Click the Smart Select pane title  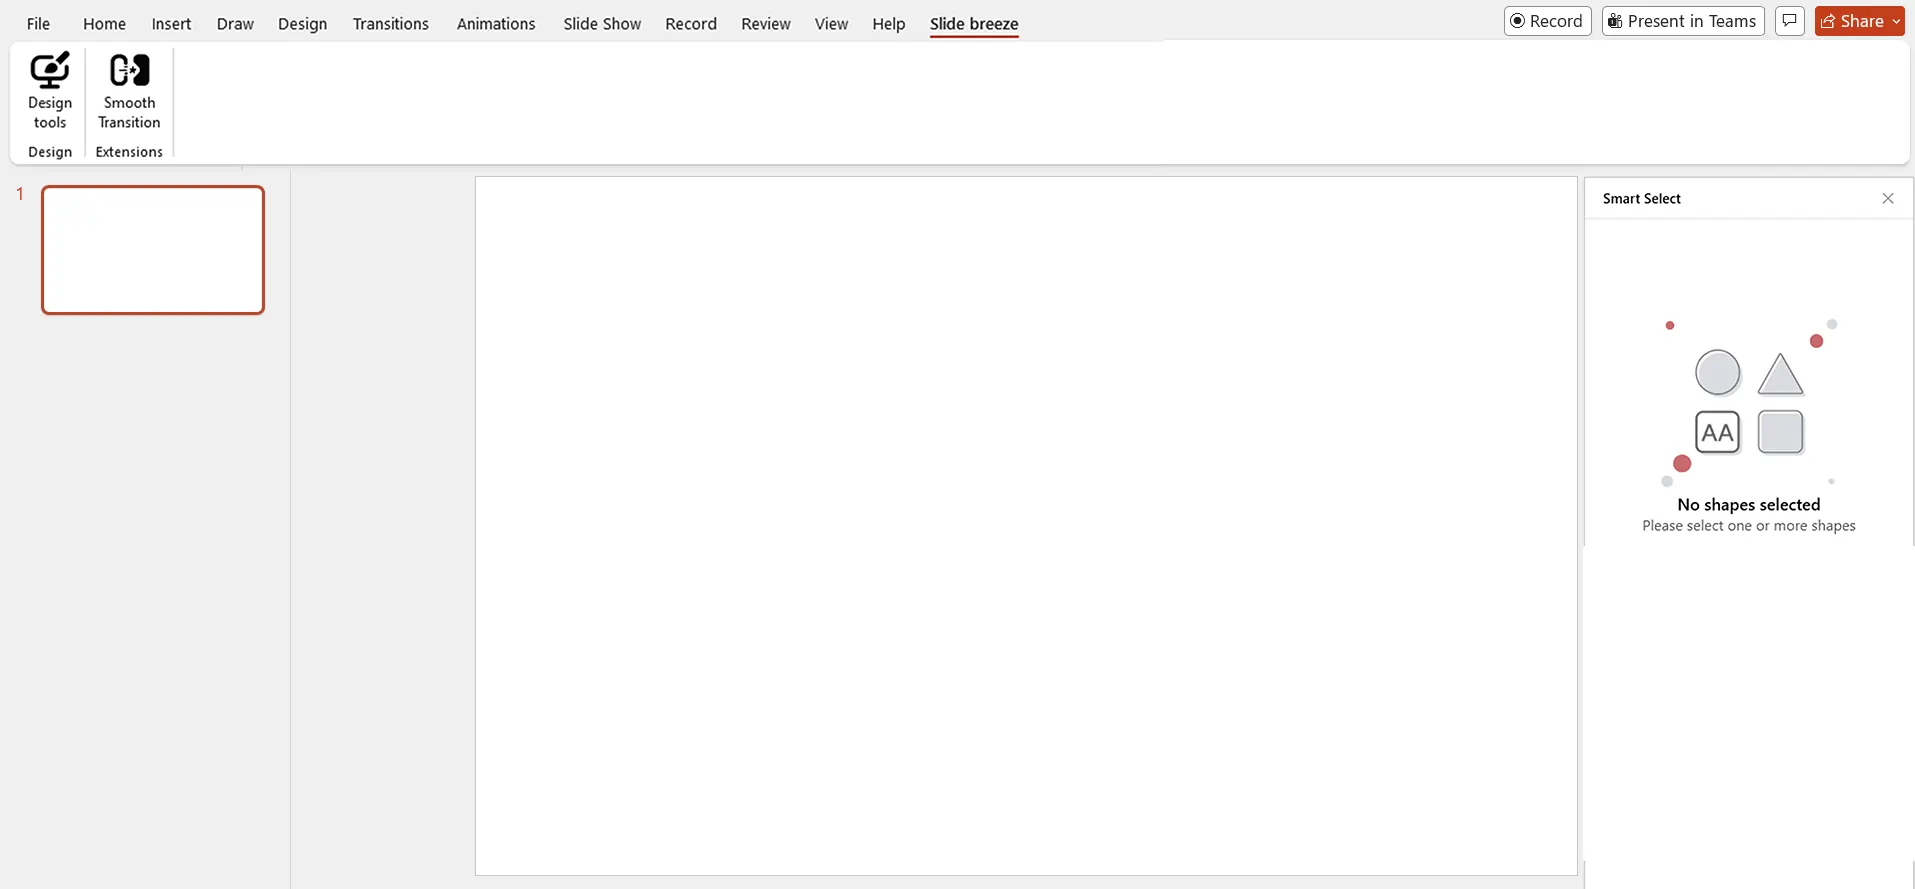point(1641,199)
